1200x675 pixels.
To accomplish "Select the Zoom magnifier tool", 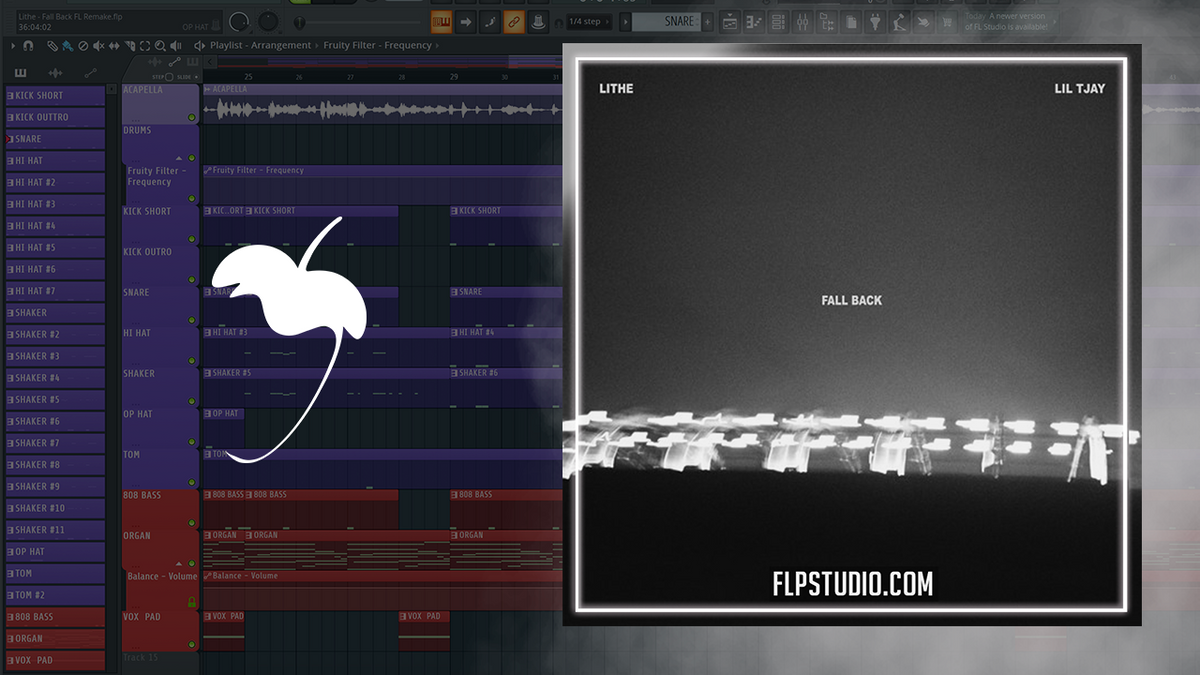I will point(160,45).
